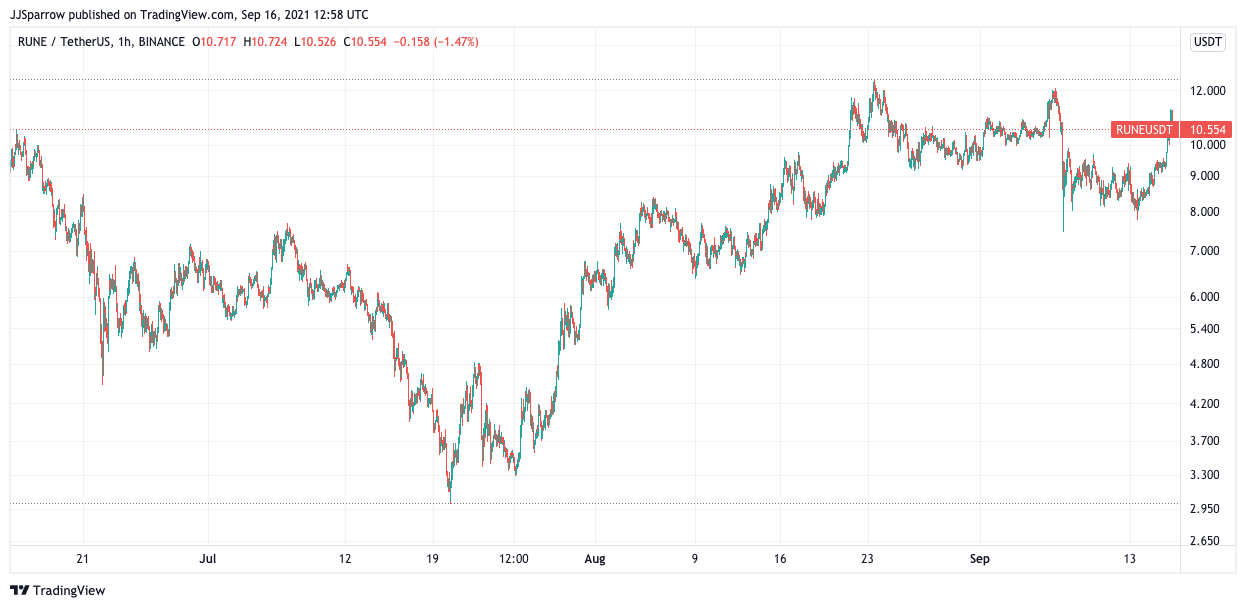The image size is (1246, 608).
Task: Click the 12 date label on time axis
Action: click(x=346, y=559)
